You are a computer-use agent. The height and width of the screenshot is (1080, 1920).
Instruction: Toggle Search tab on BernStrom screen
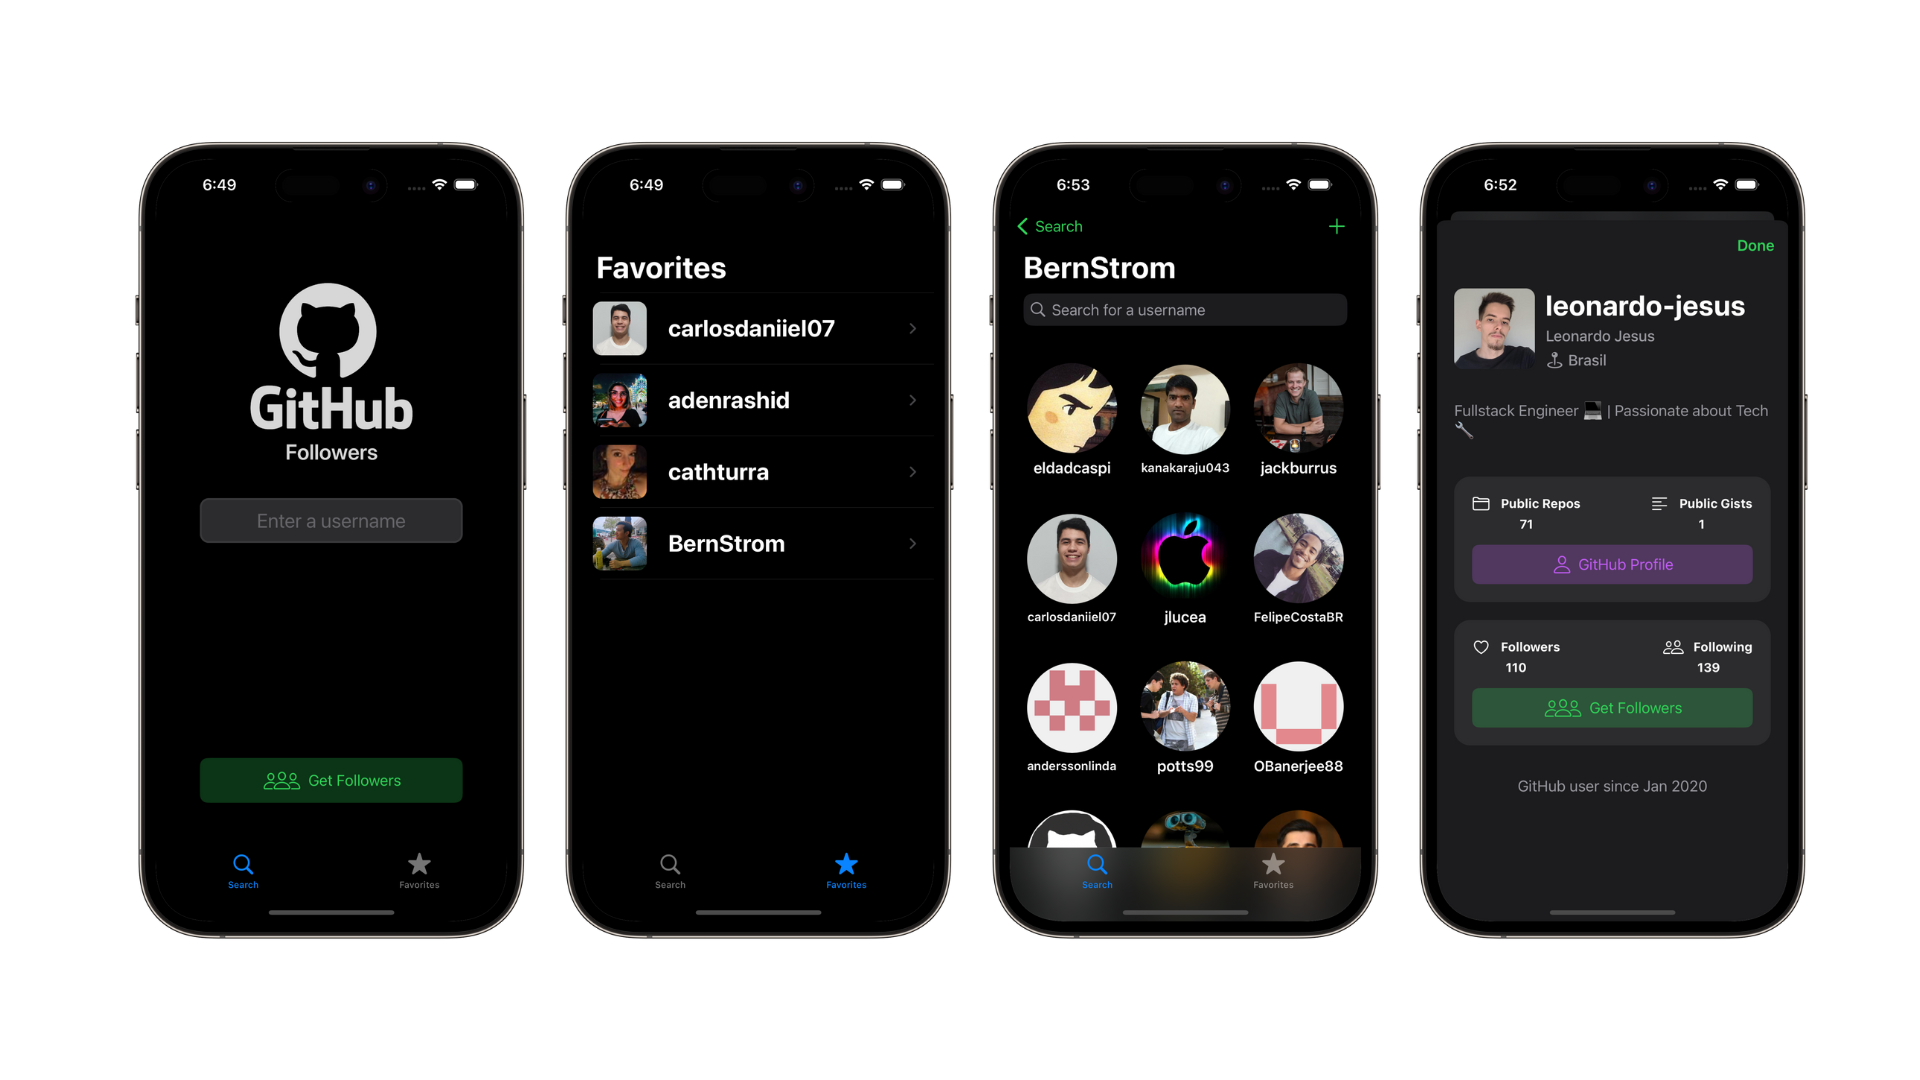point(1096,872)
